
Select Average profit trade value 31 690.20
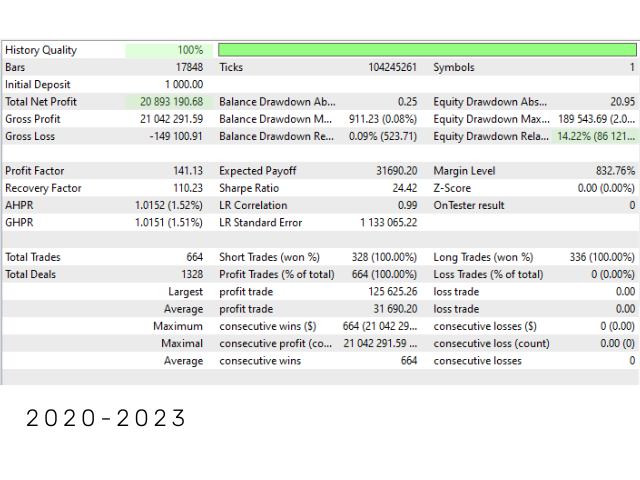point(395,309)
